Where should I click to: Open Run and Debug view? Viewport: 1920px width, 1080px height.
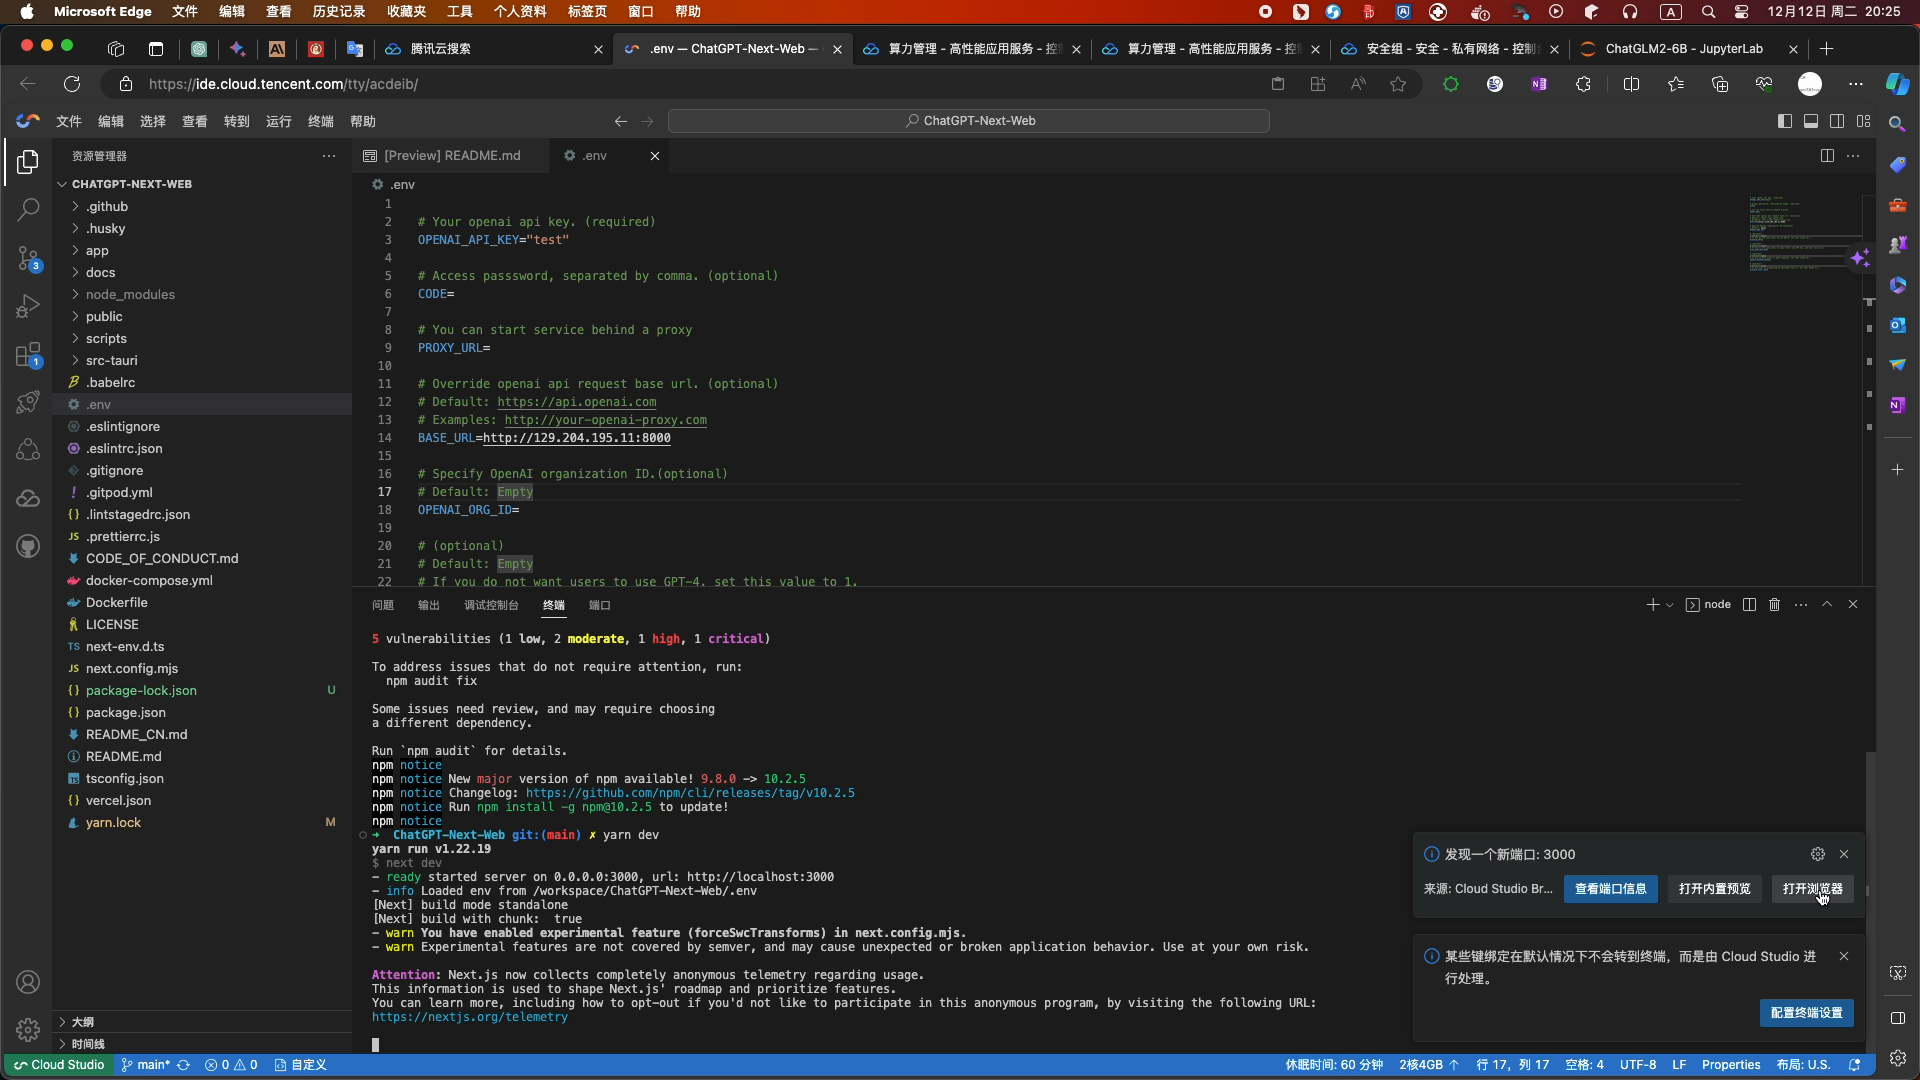click(28, 306)
